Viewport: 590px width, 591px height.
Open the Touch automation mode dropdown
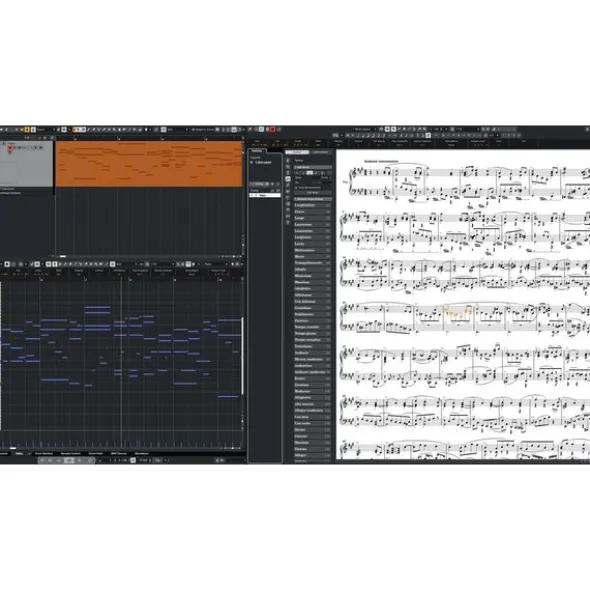(46, 129)
